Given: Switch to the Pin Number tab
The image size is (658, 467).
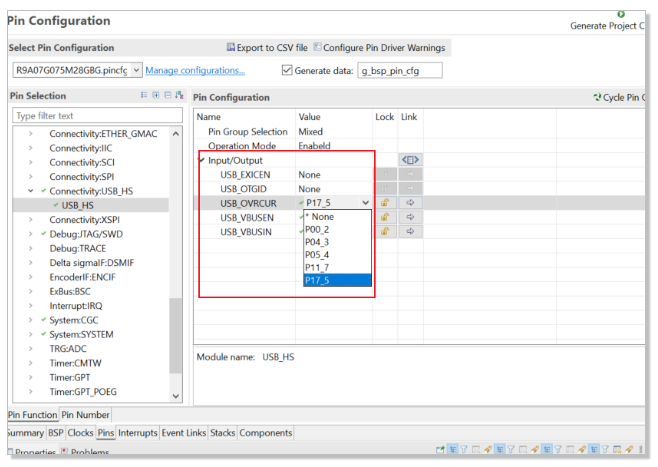Looking at the screenshot, I should pos(85,415).
